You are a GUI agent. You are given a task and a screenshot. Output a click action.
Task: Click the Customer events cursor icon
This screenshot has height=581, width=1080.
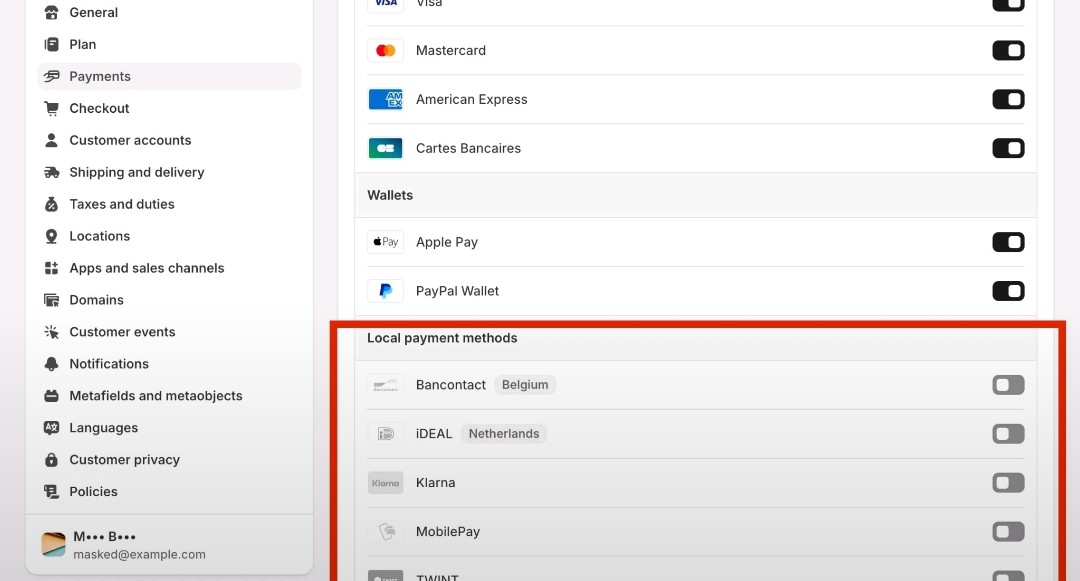point(51,332)
